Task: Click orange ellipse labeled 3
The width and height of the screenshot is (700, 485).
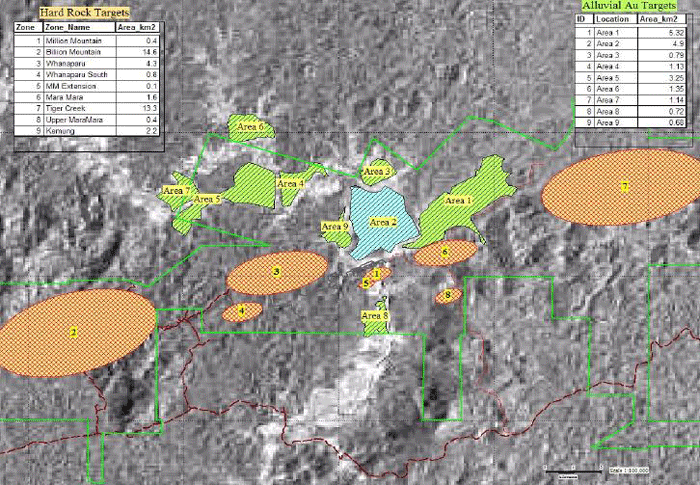Action: [x=277, y=271]
